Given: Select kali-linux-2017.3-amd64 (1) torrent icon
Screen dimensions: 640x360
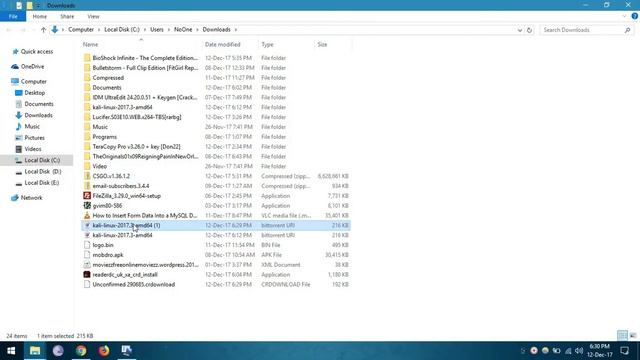Looking at the screenshot, I should pyautogui.click(x=87, y=225).
